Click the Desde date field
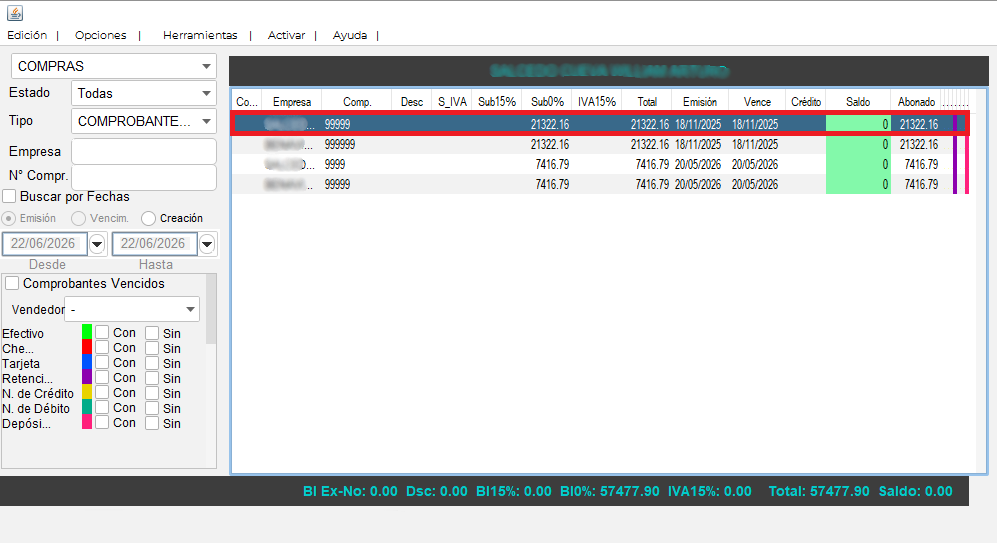This screenshot has width=997, height=543. point(45,244)
